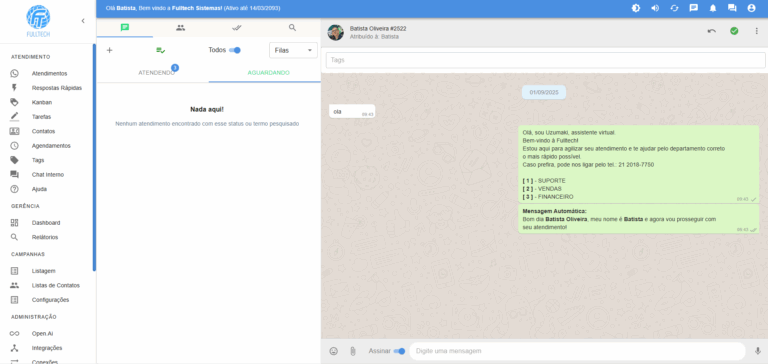768x364 pixels.
Task: Click the Mensagem Automática message bubble
Action: (638, 218)
